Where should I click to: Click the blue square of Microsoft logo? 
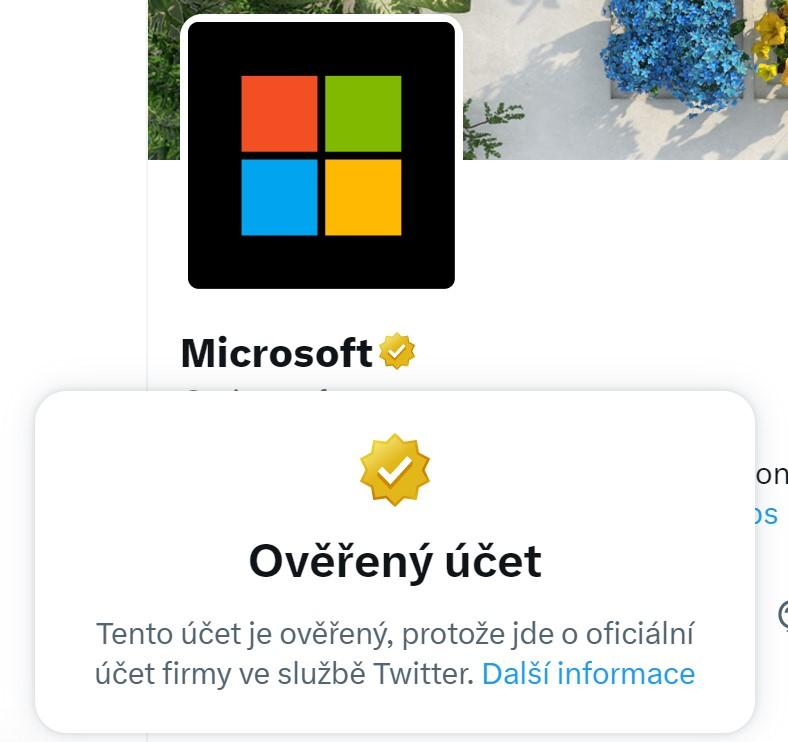279,198
